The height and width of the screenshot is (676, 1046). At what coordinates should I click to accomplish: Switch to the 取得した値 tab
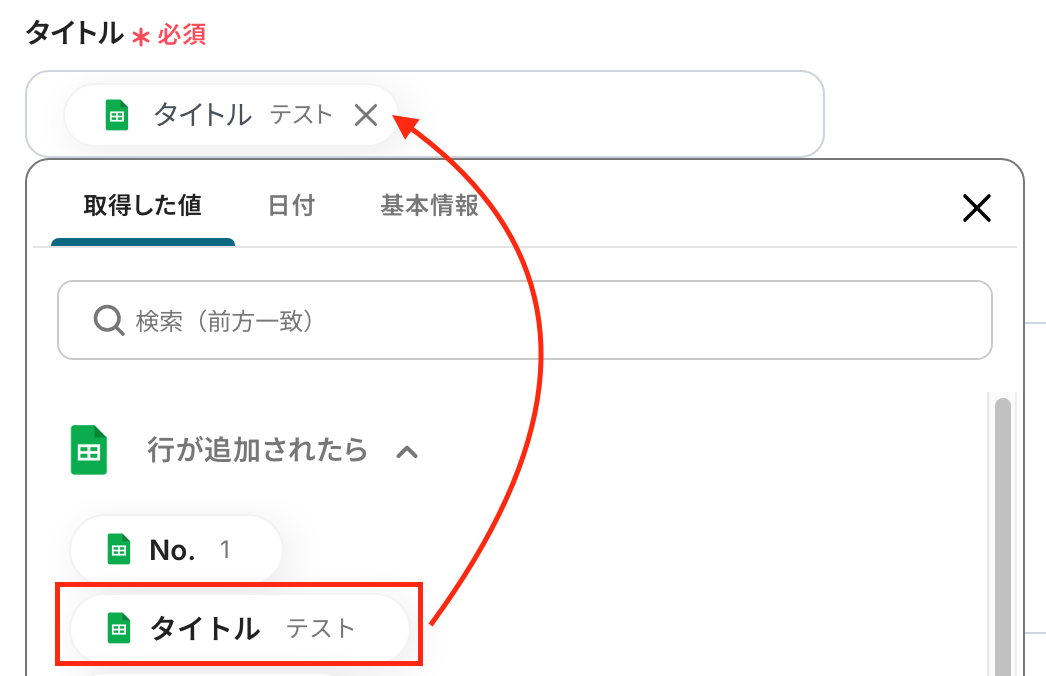point(142,206)
